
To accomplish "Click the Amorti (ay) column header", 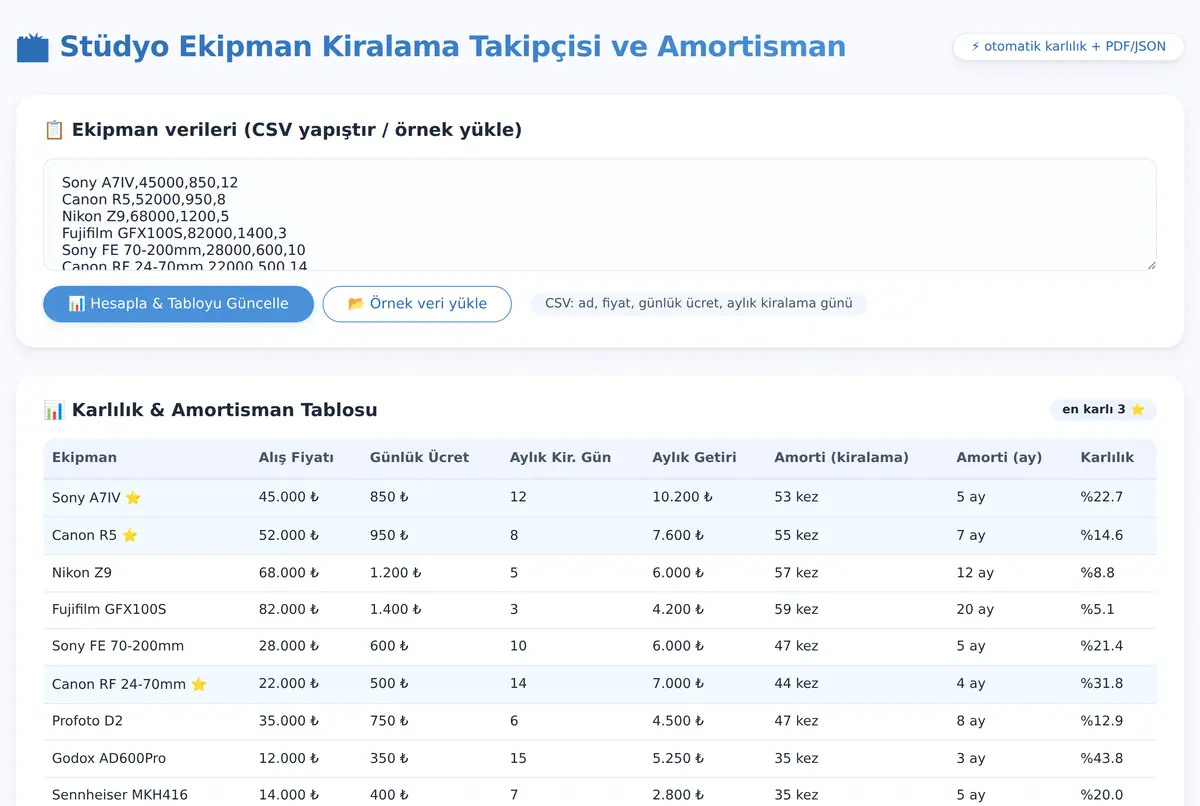I will click(999, 458).
